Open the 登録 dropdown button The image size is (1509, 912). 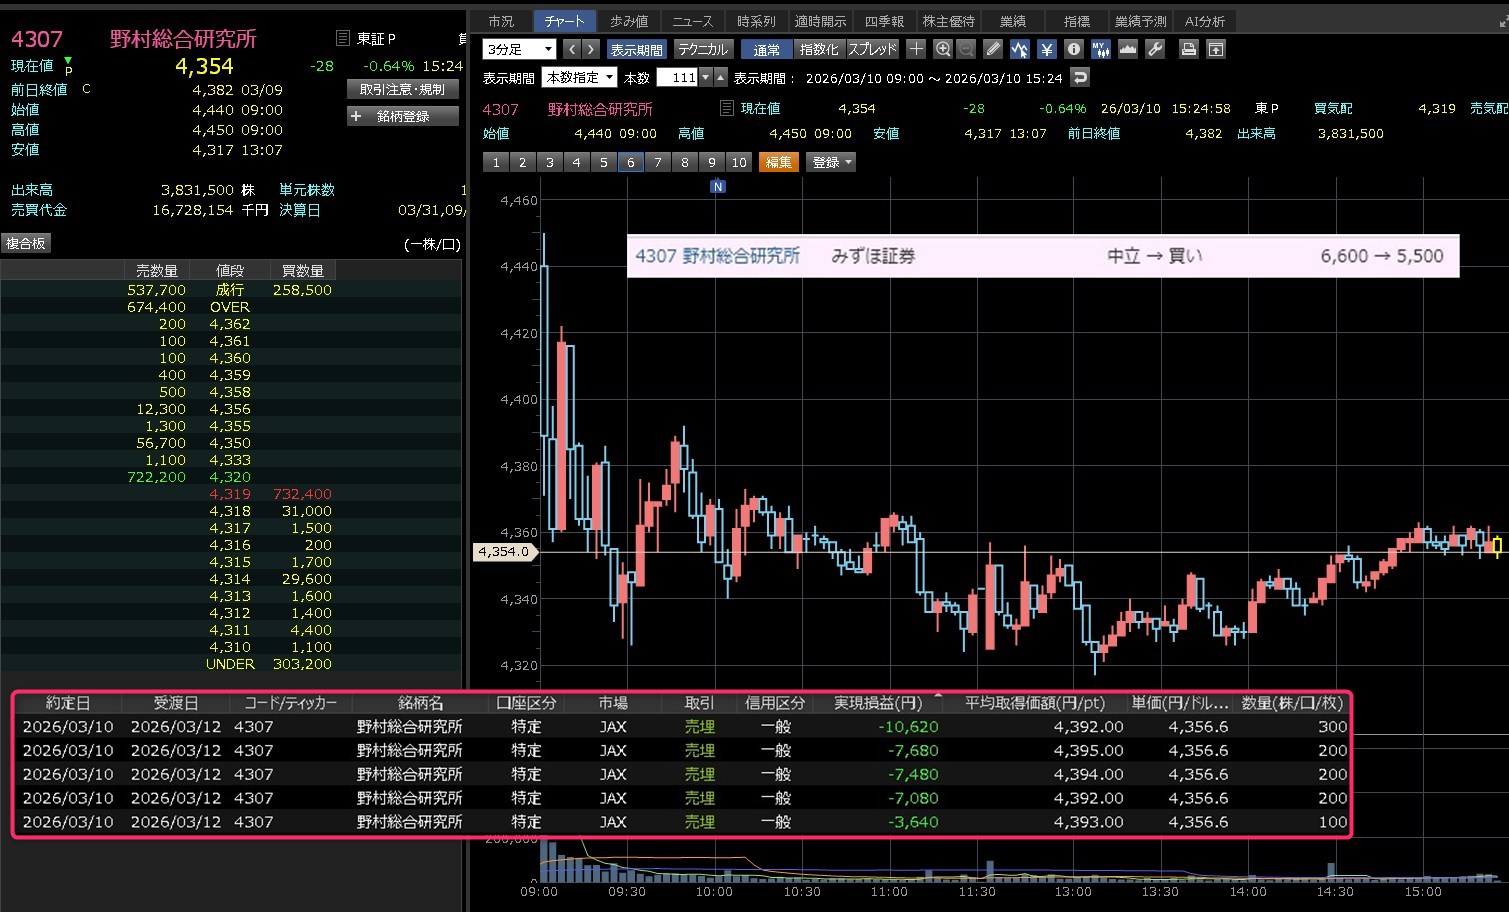point(832,162)
